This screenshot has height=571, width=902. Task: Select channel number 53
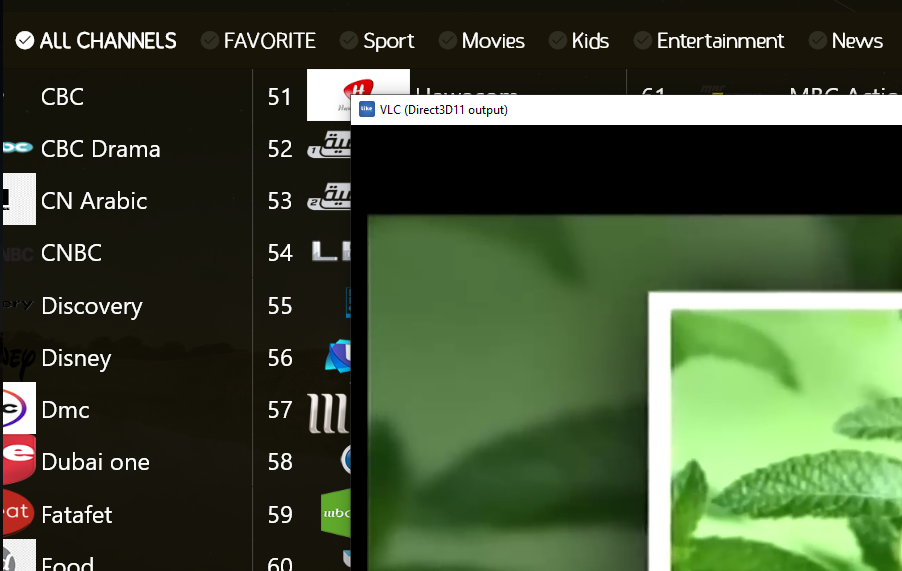tap(280, 201)
